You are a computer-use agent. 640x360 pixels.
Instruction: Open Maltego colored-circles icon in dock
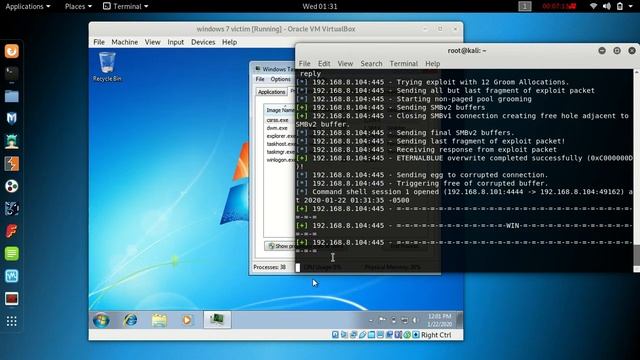(x=11, y=186)
